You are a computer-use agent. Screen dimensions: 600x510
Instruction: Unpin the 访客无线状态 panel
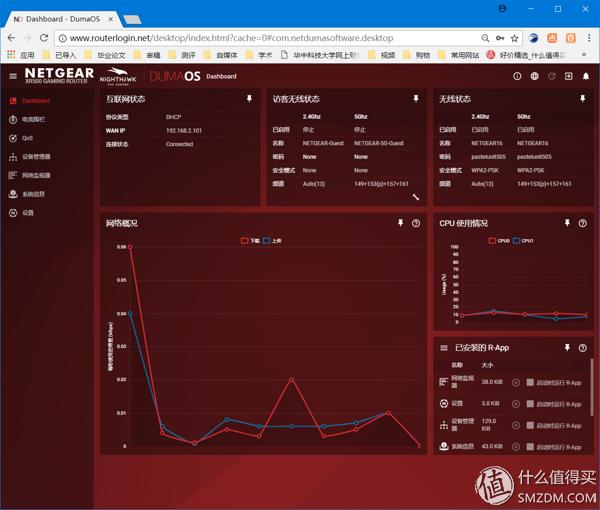pyautogui.click(x=416, y=99)
